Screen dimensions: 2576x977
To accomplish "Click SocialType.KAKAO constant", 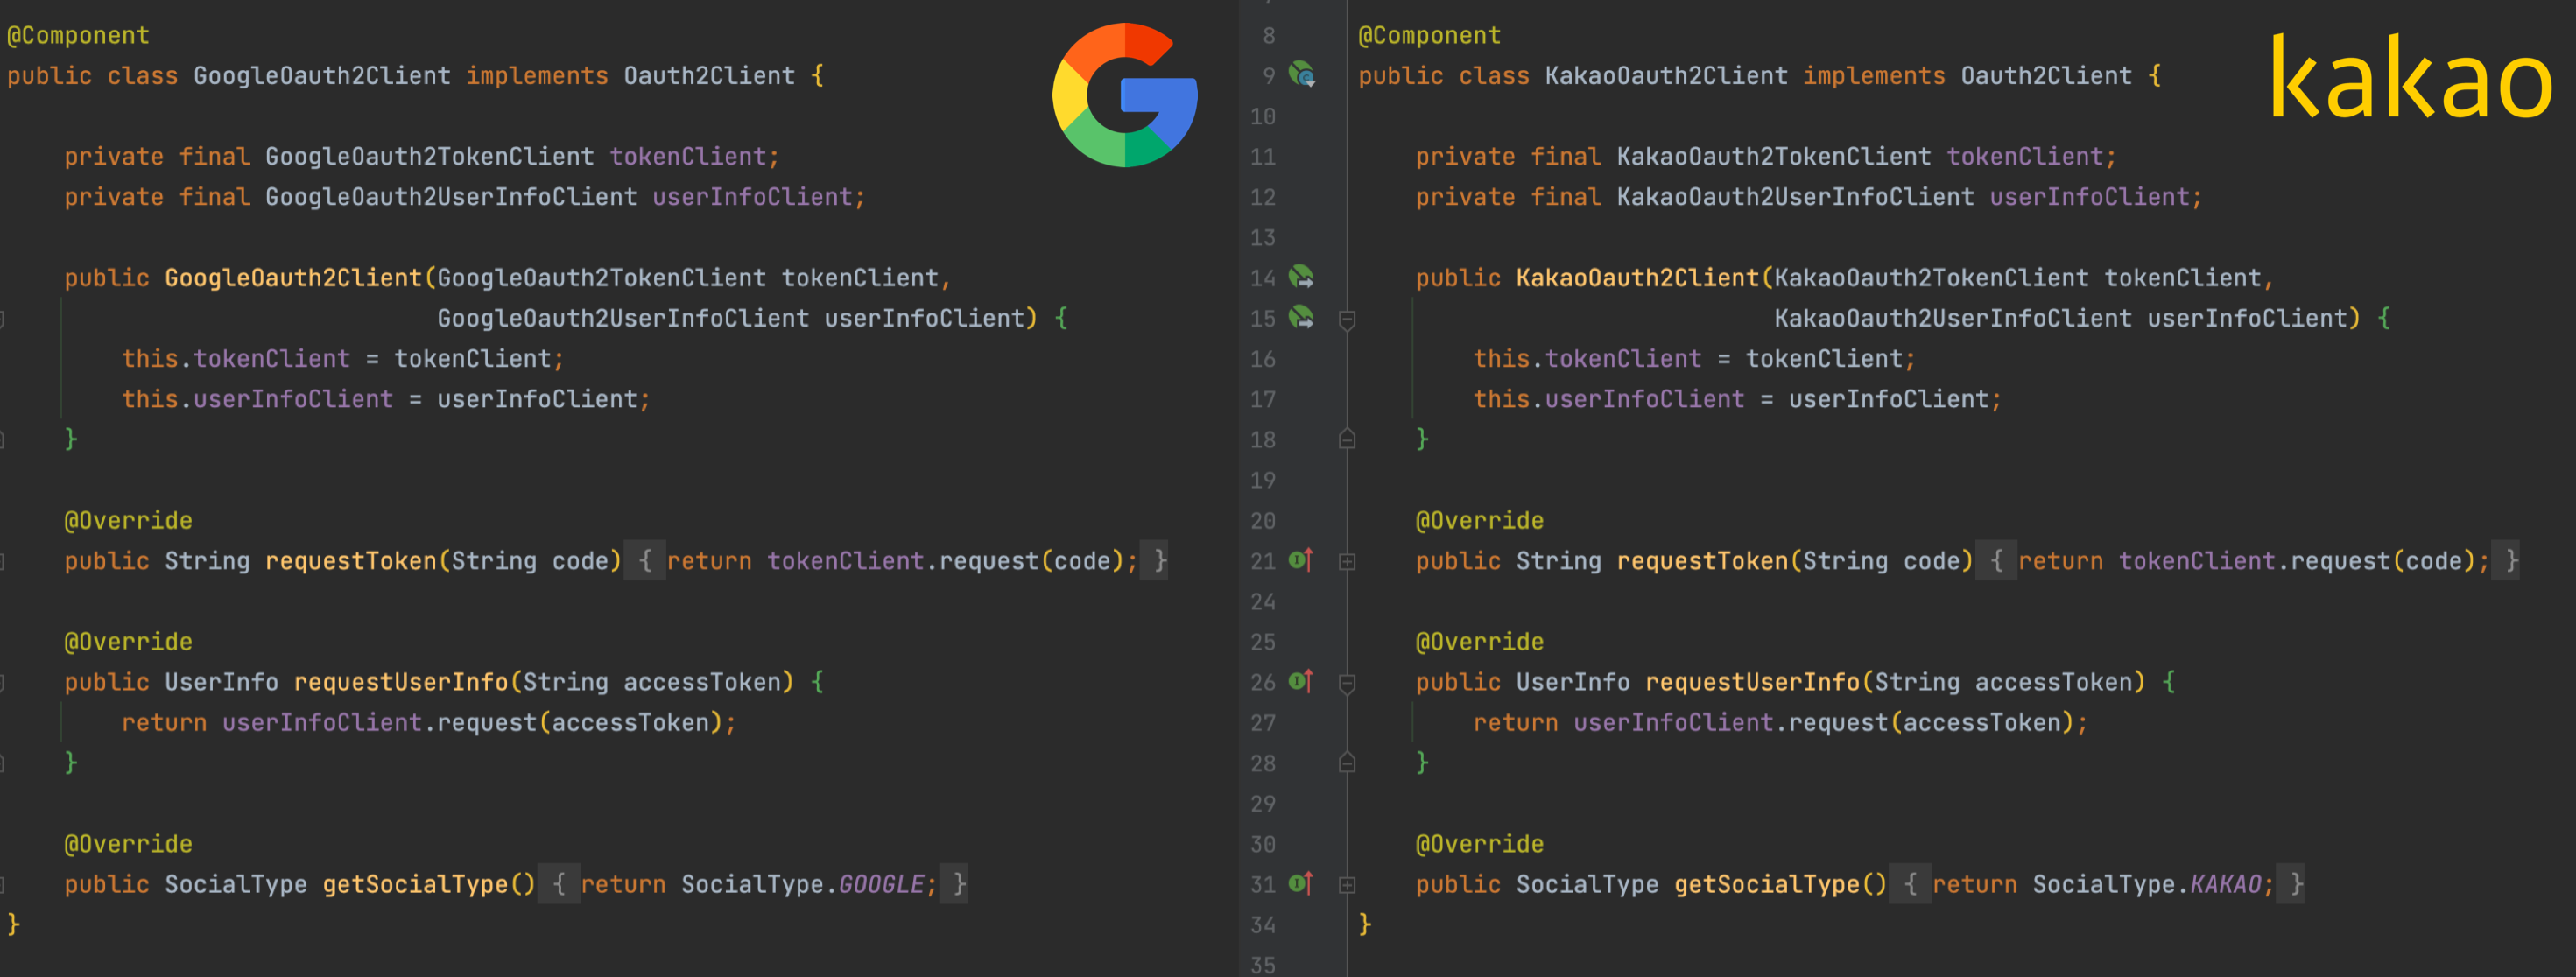I will (x=2225, y=884).
